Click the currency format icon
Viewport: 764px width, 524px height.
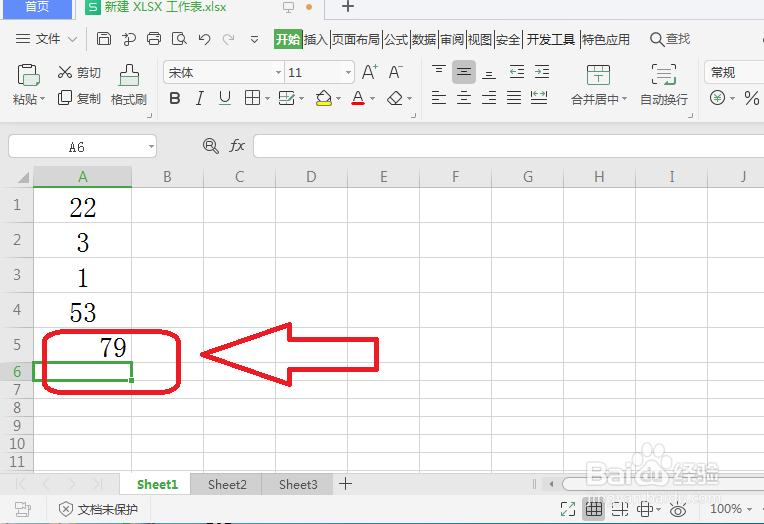(717, 98)
